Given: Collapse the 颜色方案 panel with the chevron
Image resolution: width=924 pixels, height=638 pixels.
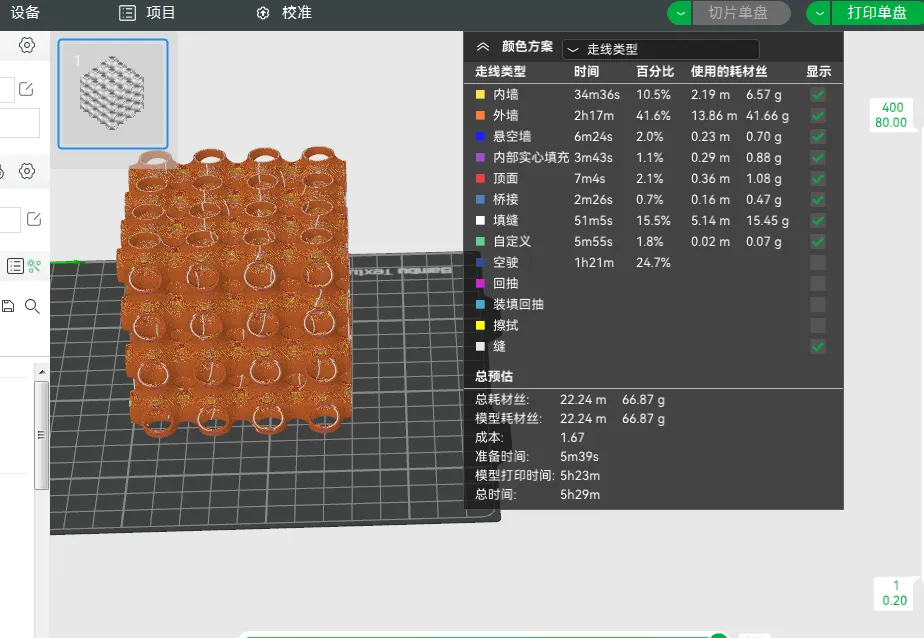Looking at the screenshot, I should pyautogui.click(x=483, y=47).
